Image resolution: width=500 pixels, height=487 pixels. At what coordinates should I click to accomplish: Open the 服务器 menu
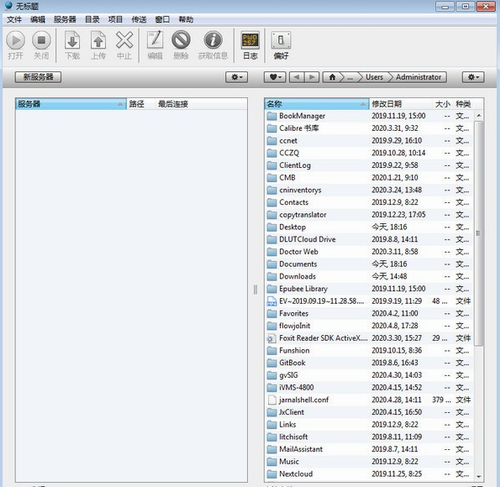point(65,20)
